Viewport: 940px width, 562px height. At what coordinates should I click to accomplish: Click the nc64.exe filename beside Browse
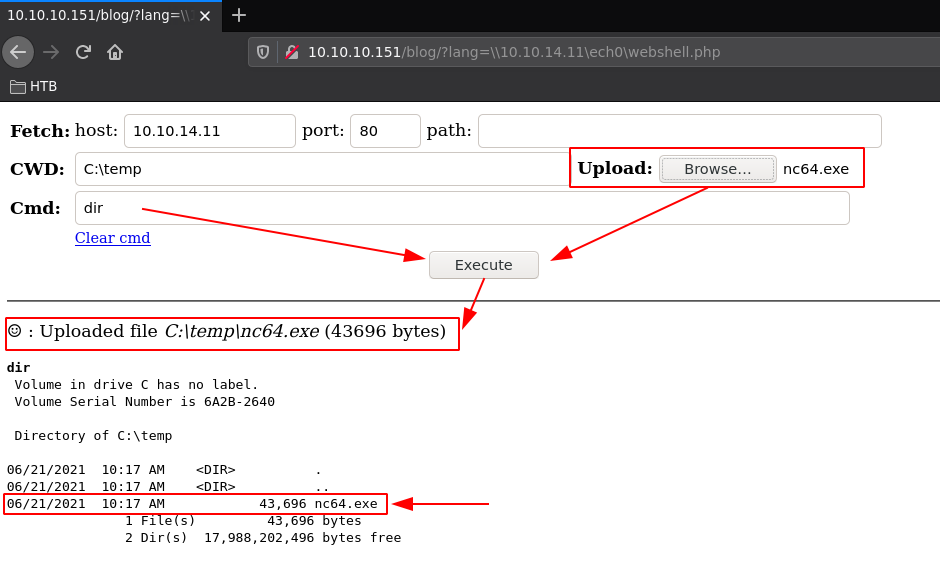coord(815,169)
